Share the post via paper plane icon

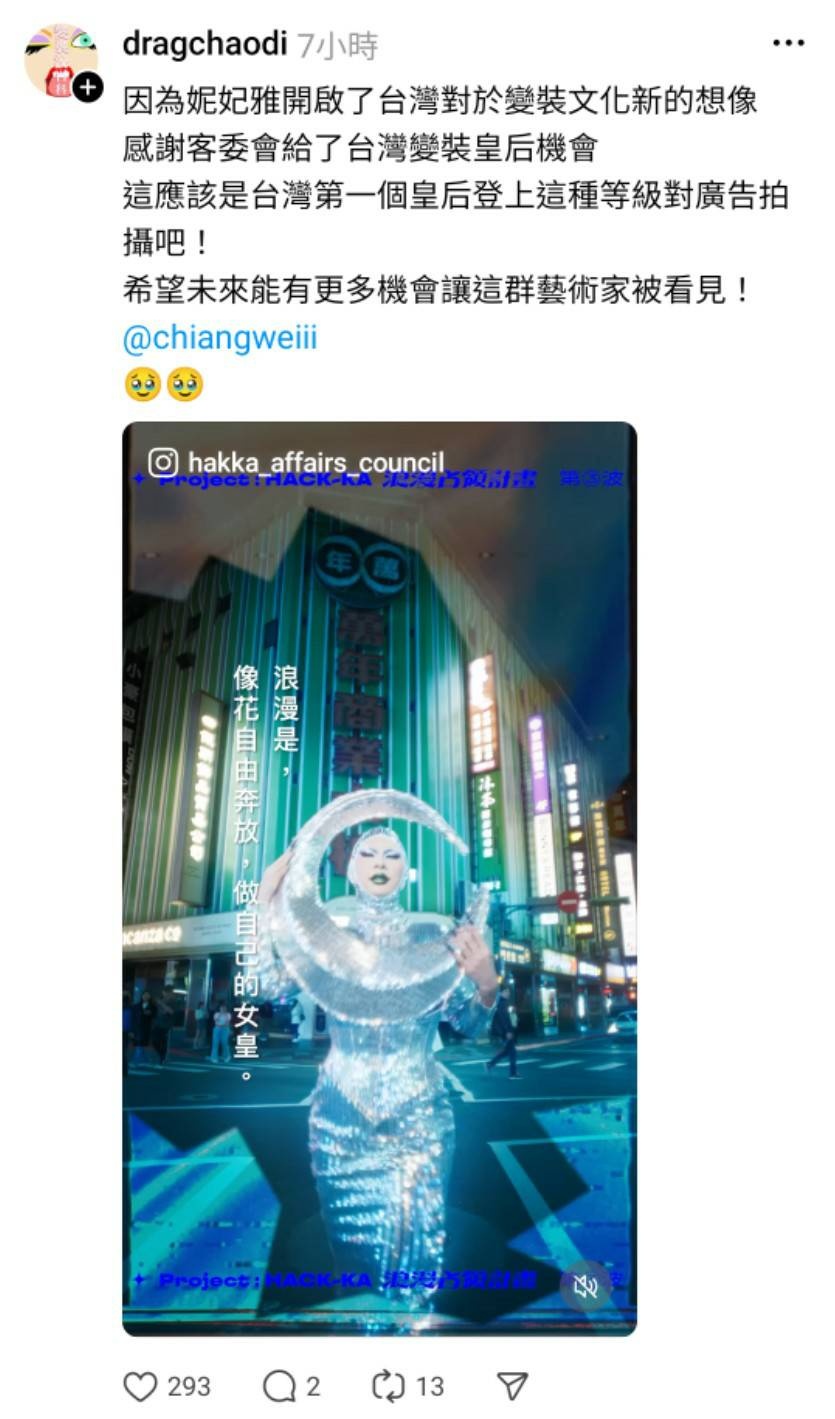pyautogui.click(x=512, y=1386)
